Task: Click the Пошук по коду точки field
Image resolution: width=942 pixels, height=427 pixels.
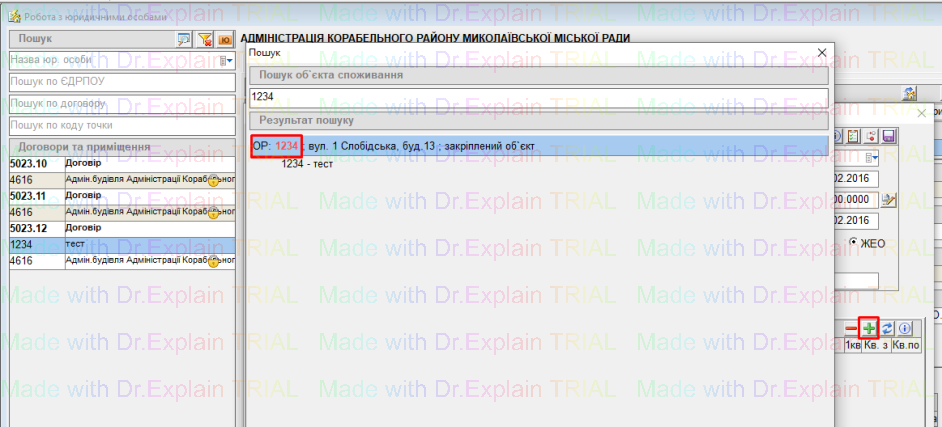Action: [x=121, y=125]
